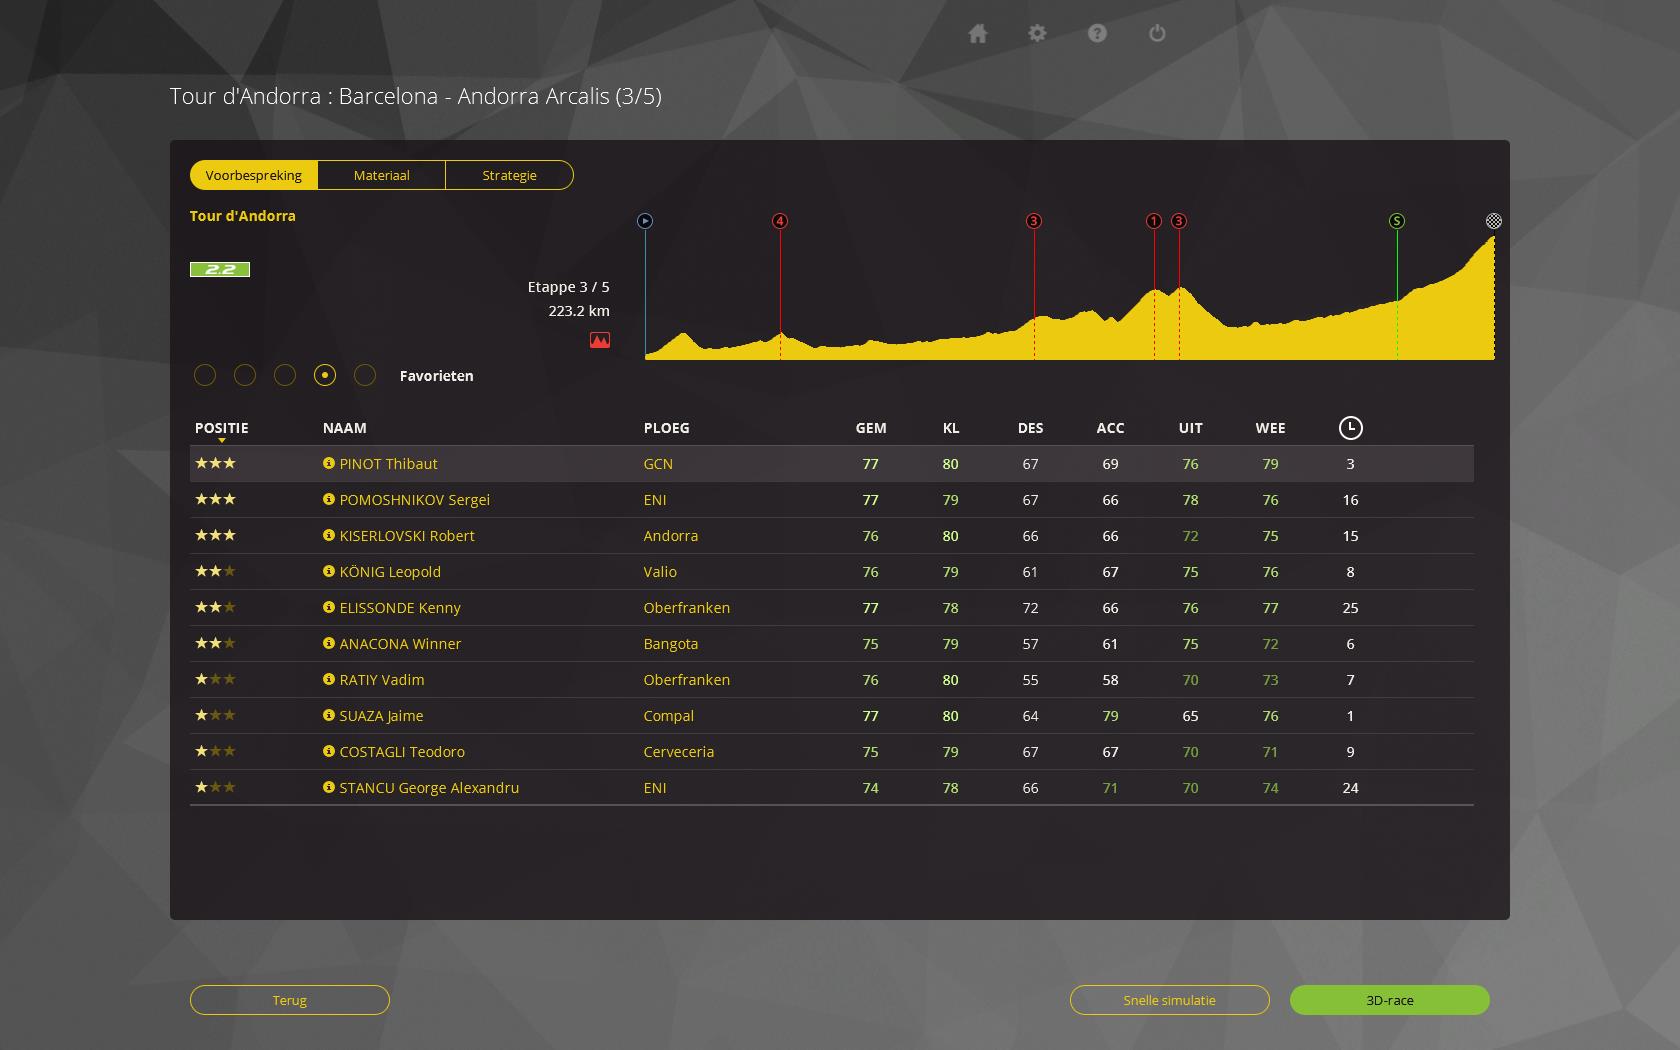Open team Bangota link
This screenshot has height=1050, width=1680.
[x=671, y=644]
